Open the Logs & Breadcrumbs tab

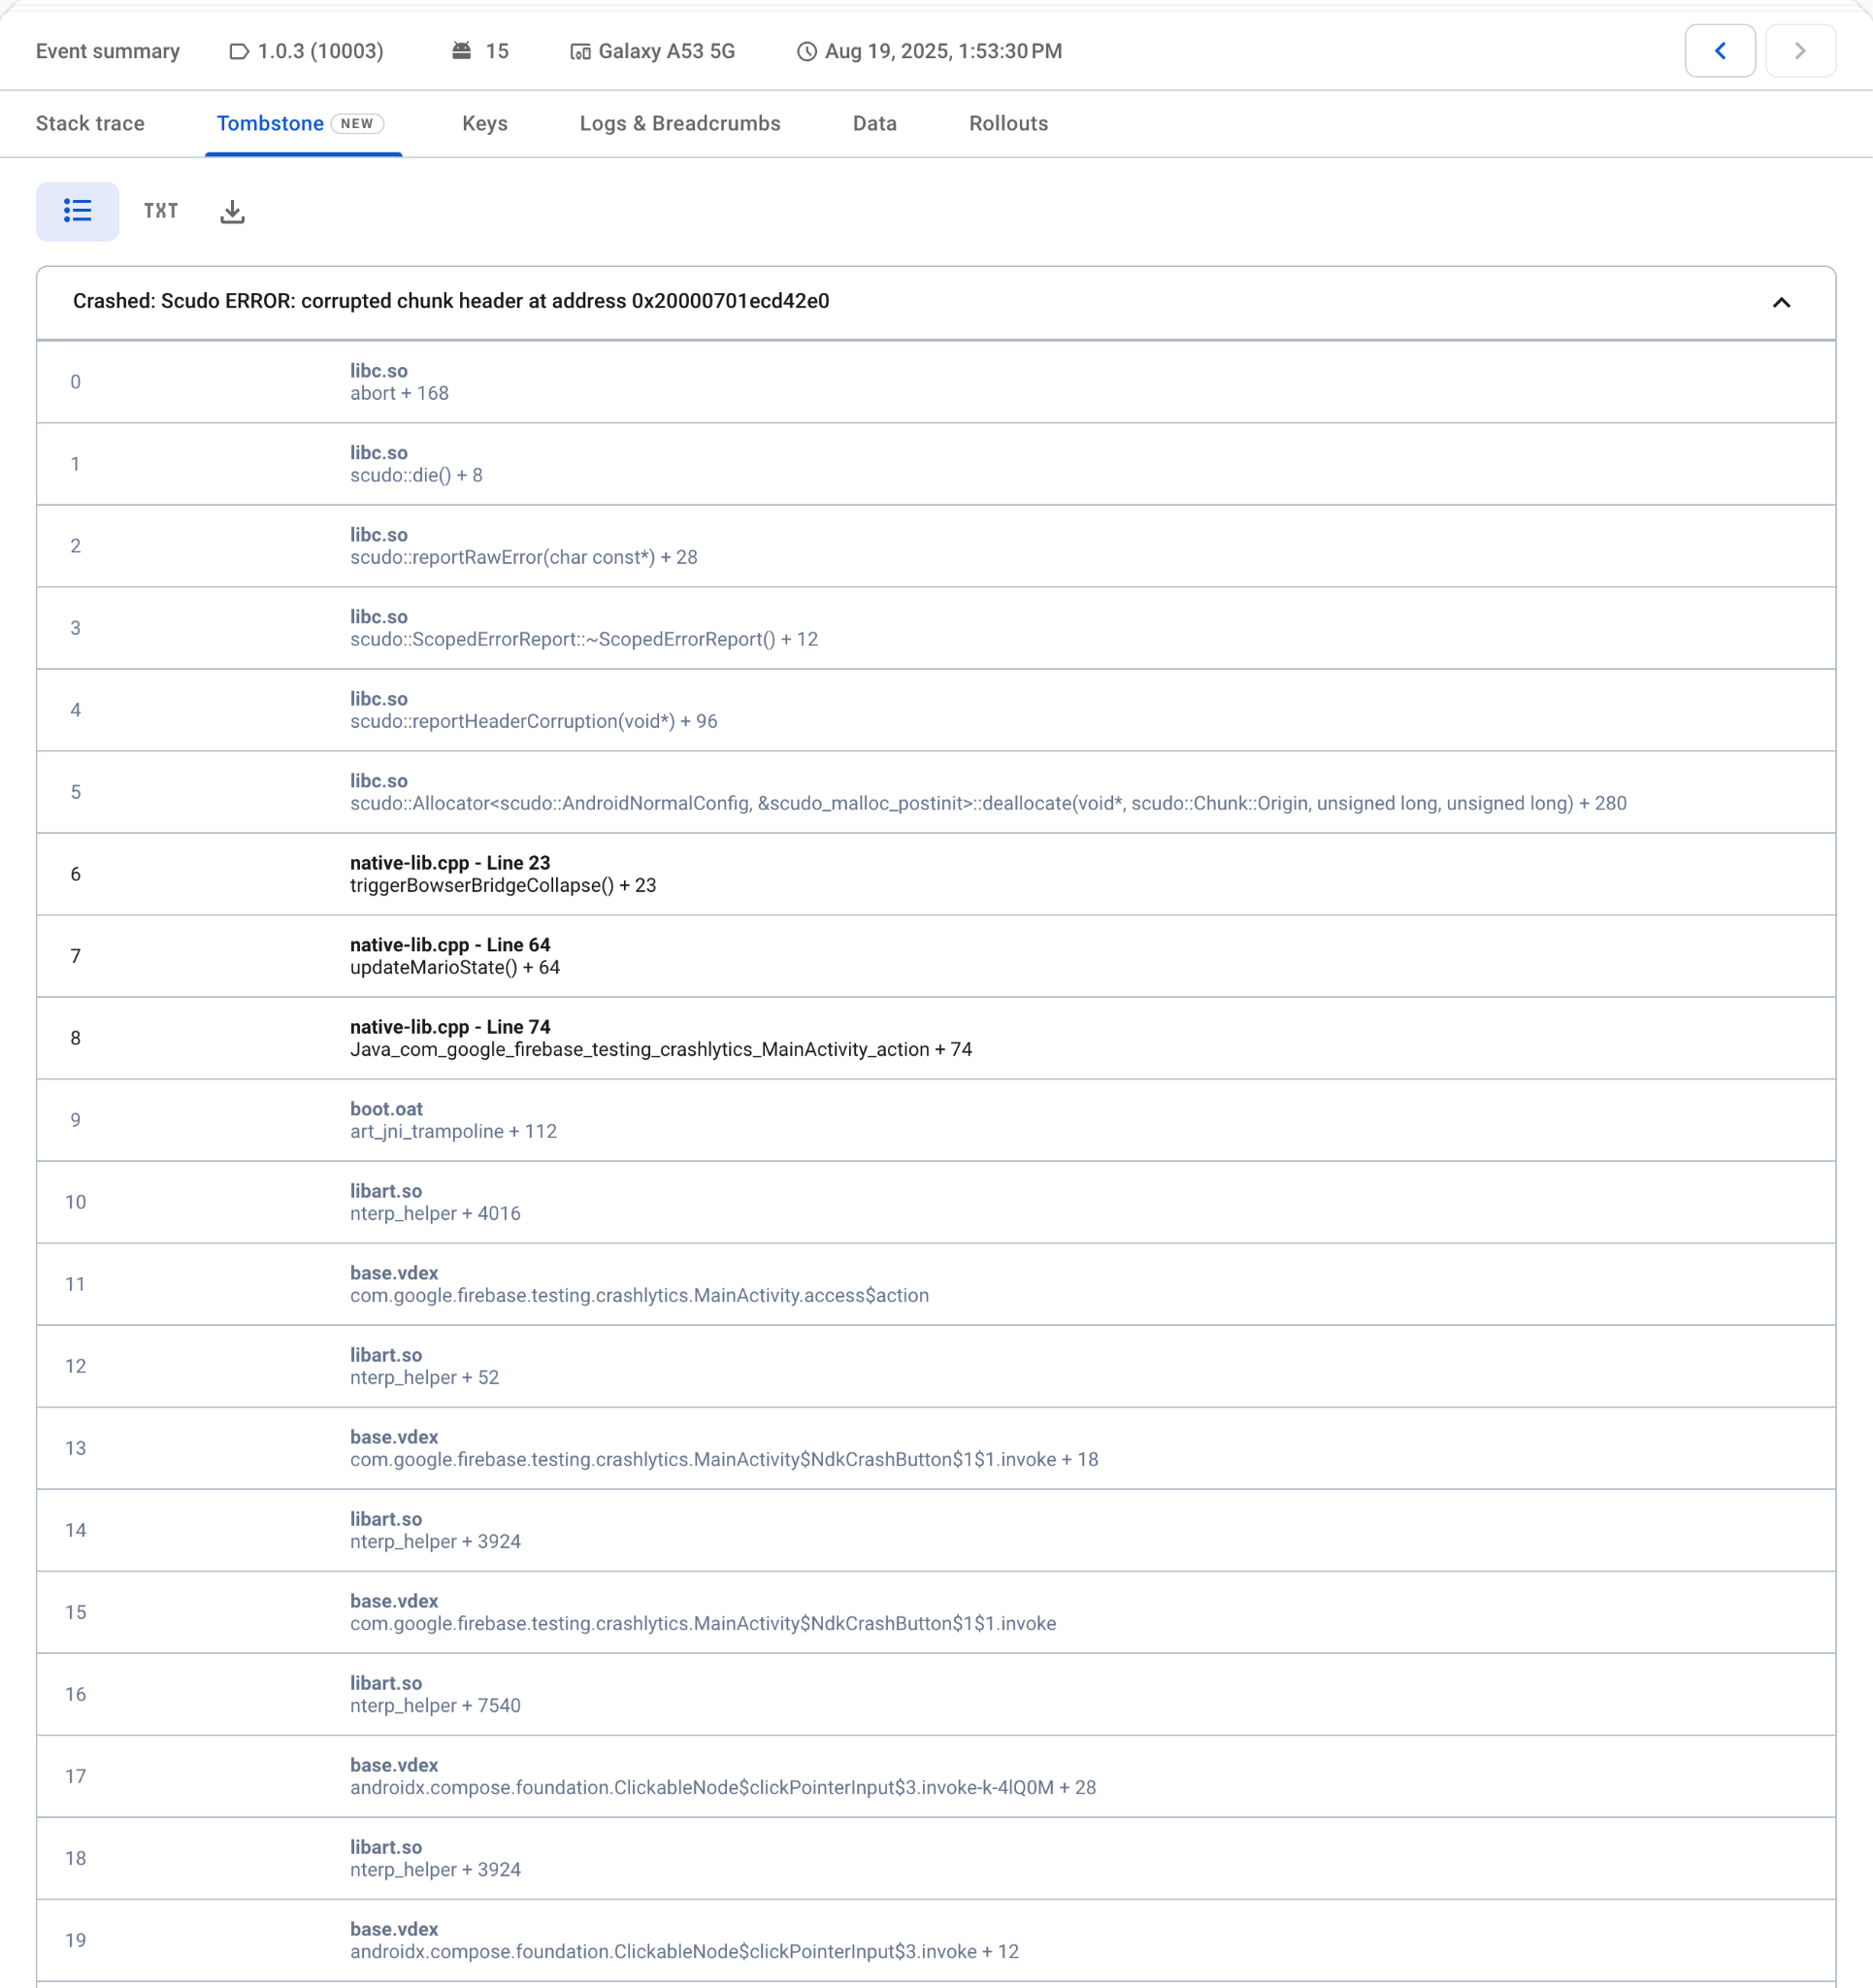(680, 123)
